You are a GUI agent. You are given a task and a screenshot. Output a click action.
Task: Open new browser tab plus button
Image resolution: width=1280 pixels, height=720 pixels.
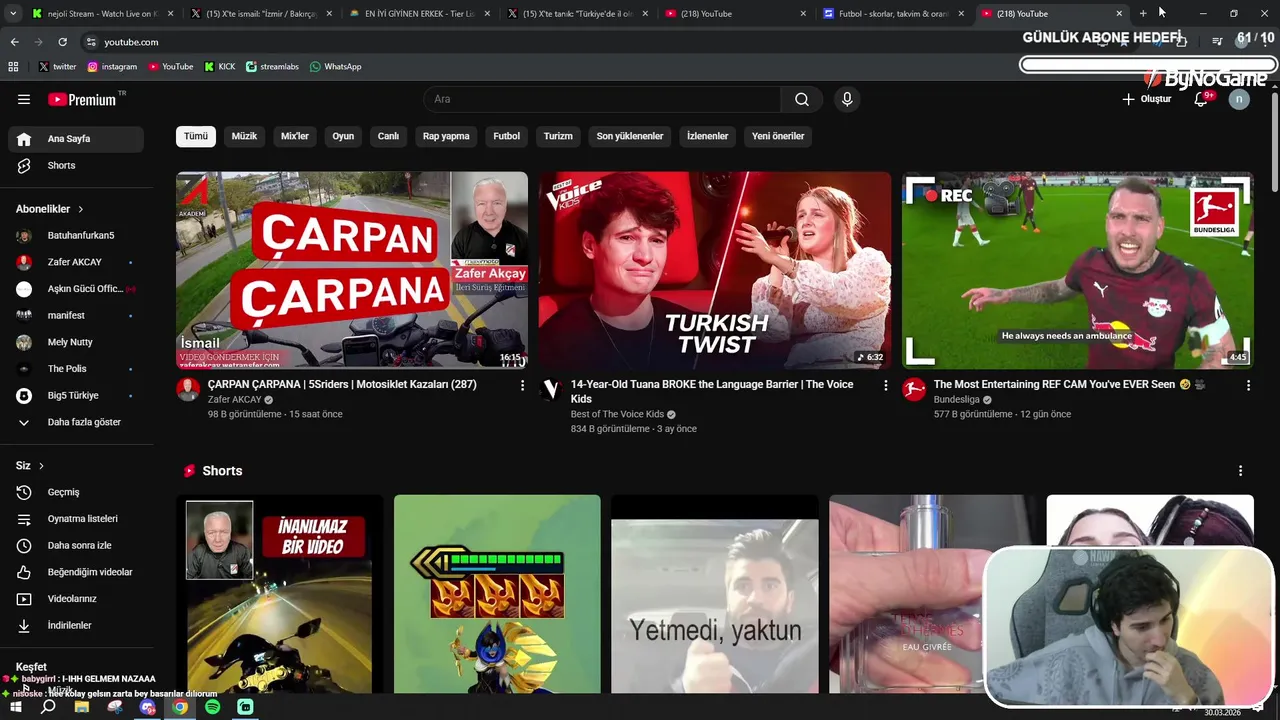pos(1143,14)
